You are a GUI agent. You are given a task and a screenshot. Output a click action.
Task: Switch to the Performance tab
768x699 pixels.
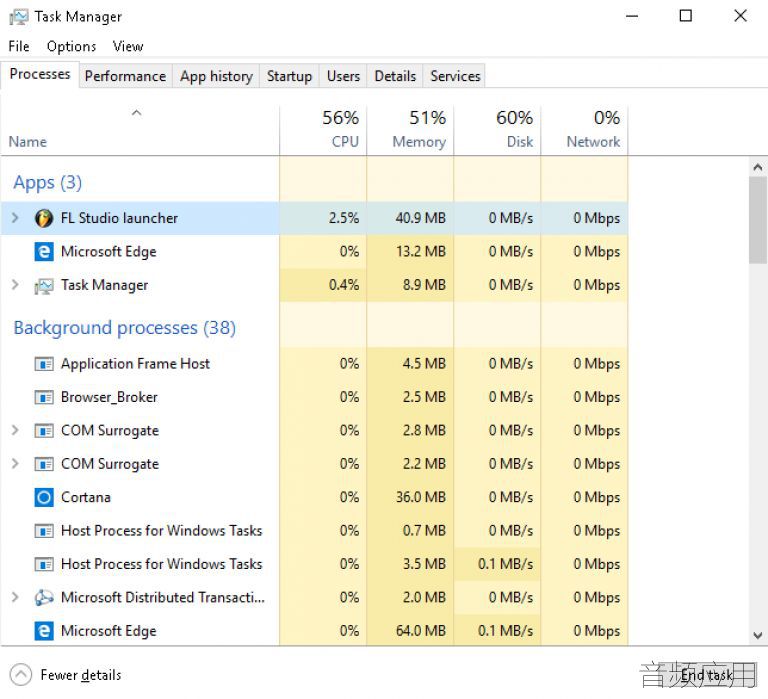point(125,76)
